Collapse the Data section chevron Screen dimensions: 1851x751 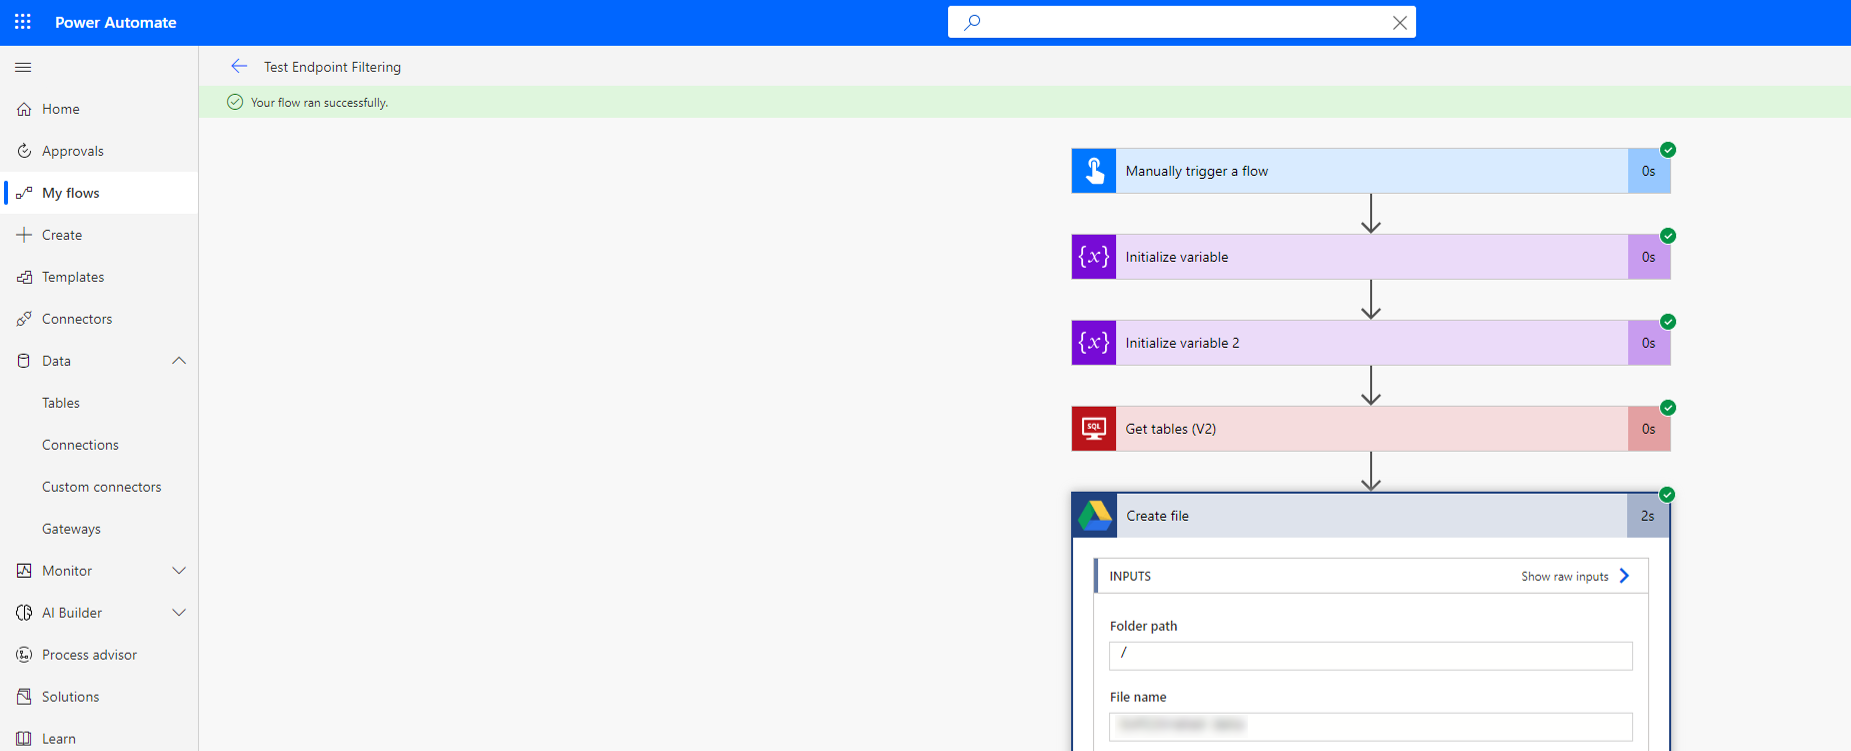pyautogui.click(x=179, y=361)
